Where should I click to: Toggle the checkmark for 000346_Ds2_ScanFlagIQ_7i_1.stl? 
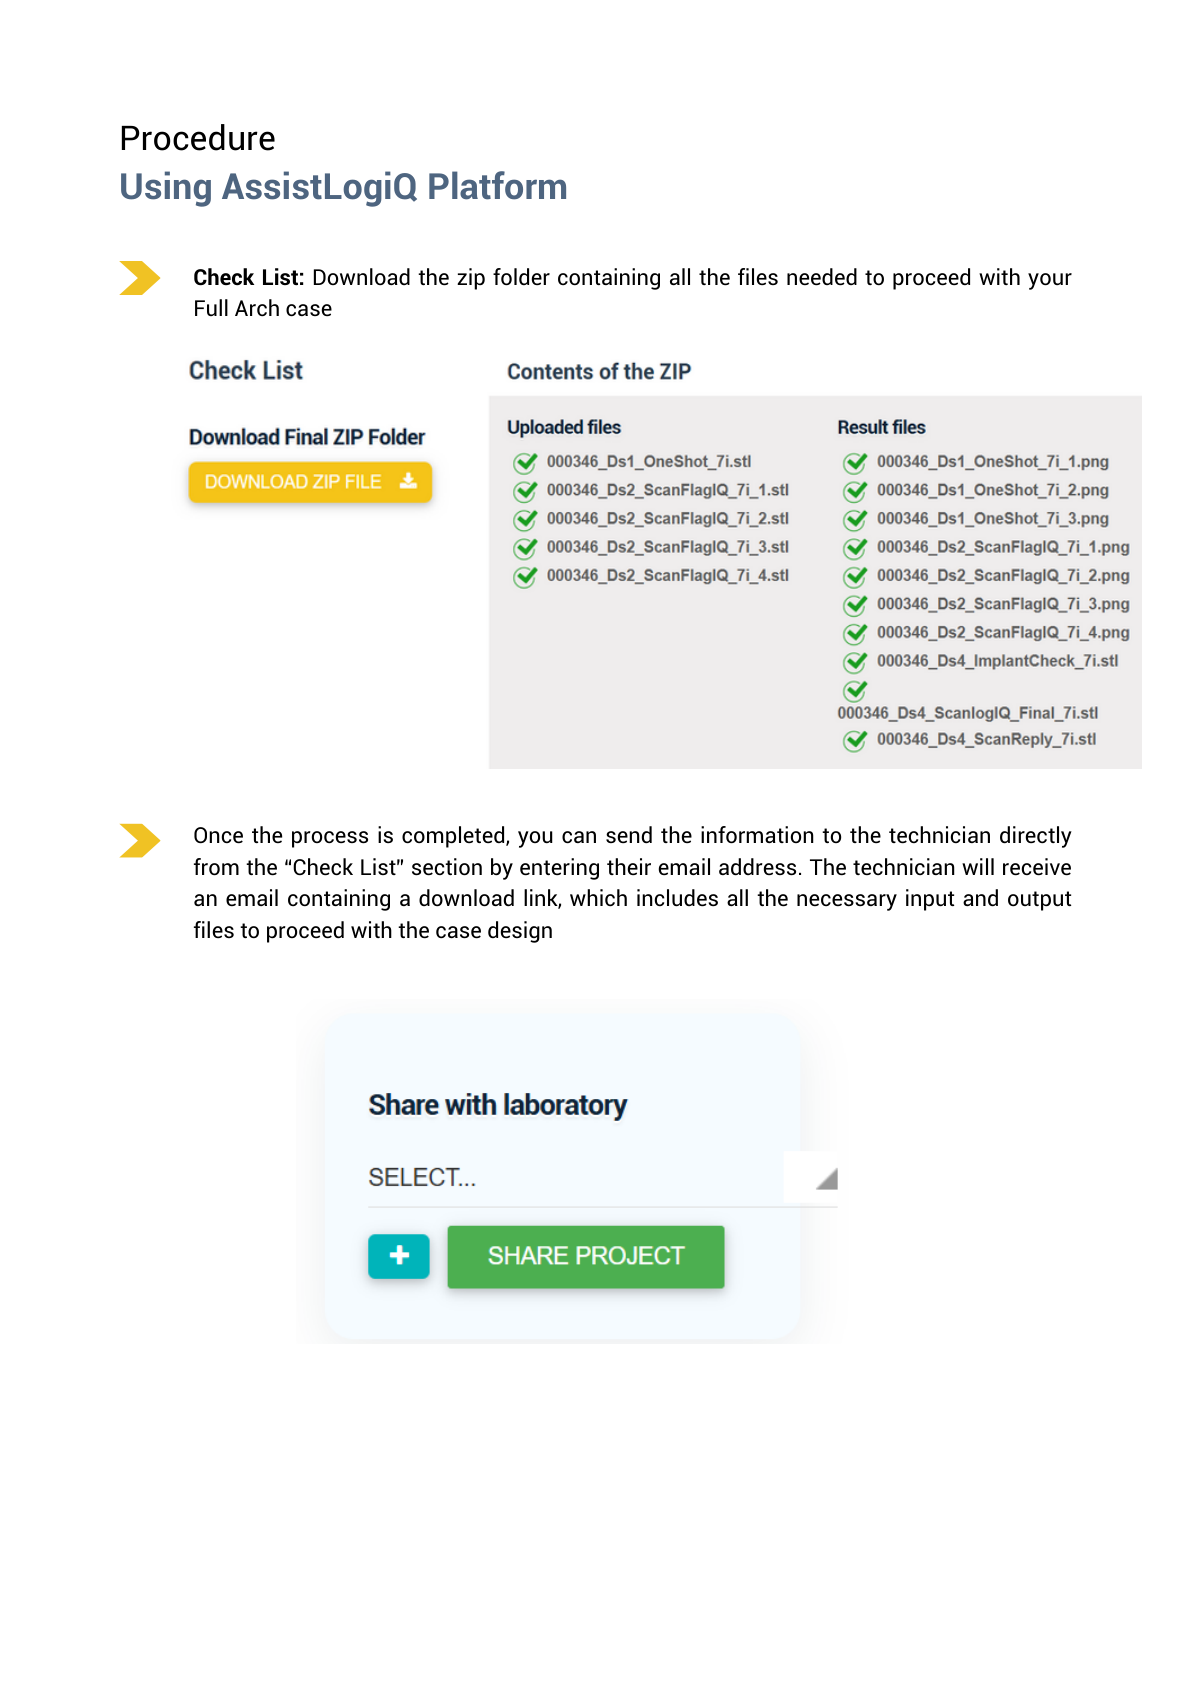525,491
